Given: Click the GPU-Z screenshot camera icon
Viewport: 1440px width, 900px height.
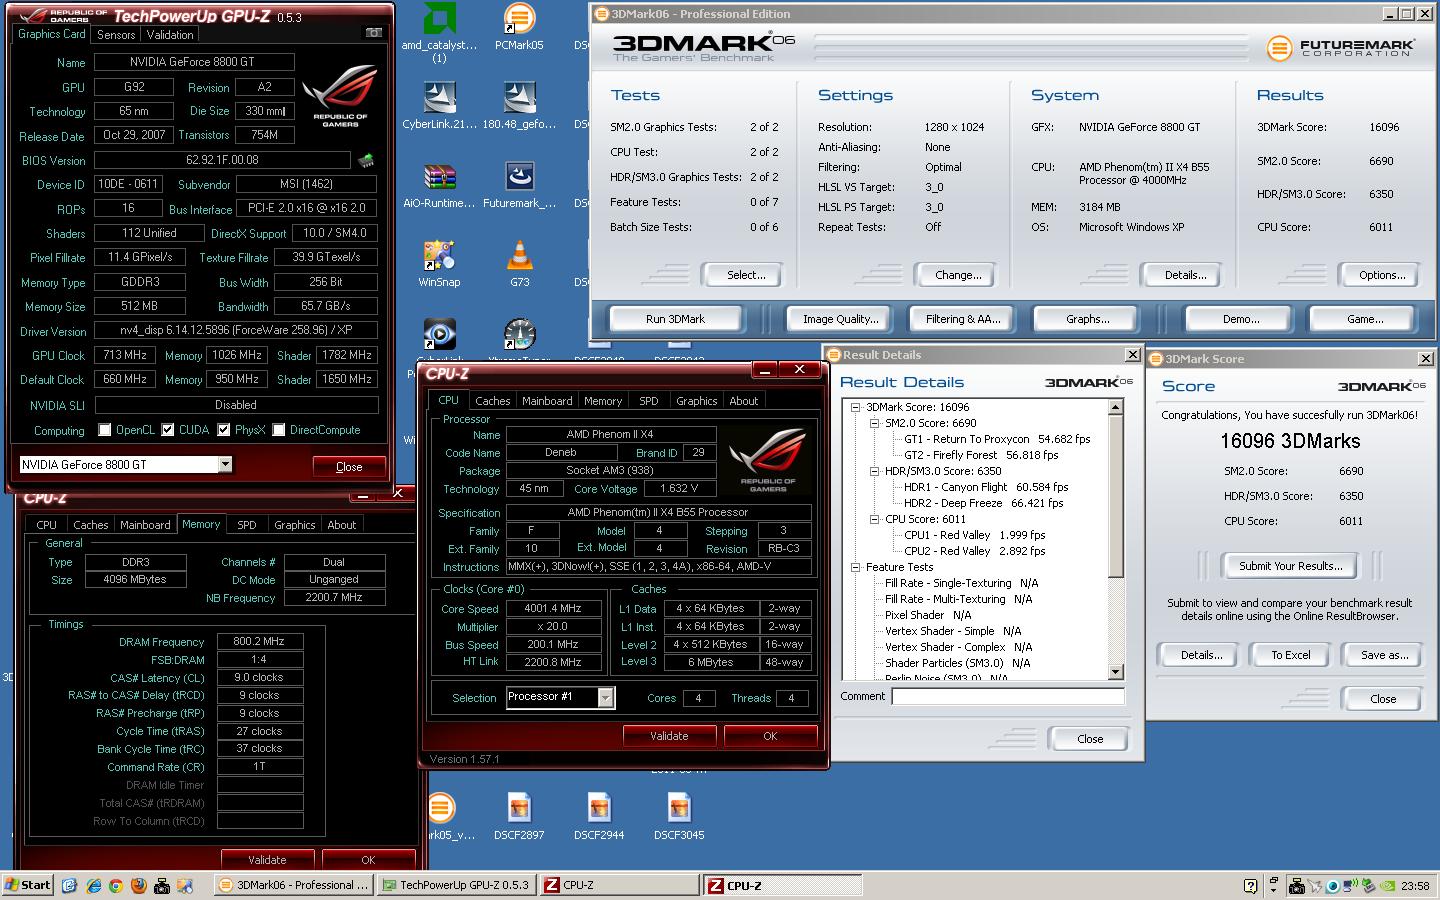Looking at the screenshot, I should (373, 33).
